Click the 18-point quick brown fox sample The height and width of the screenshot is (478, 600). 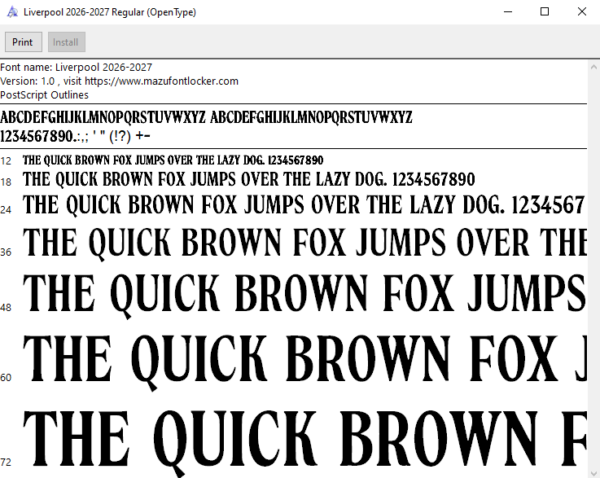(x=249, y=179)
